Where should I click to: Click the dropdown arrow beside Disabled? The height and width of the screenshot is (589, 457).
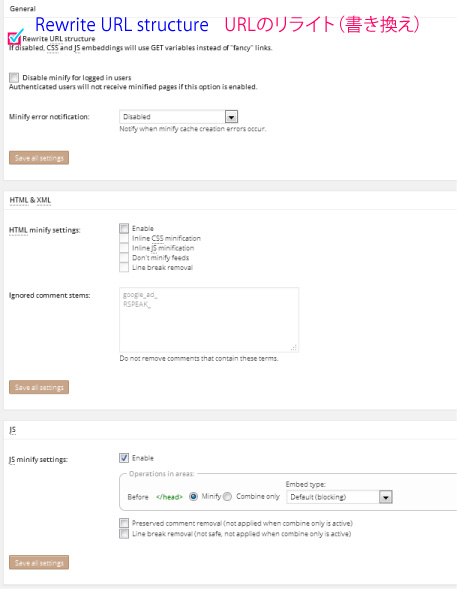(231, 117)
